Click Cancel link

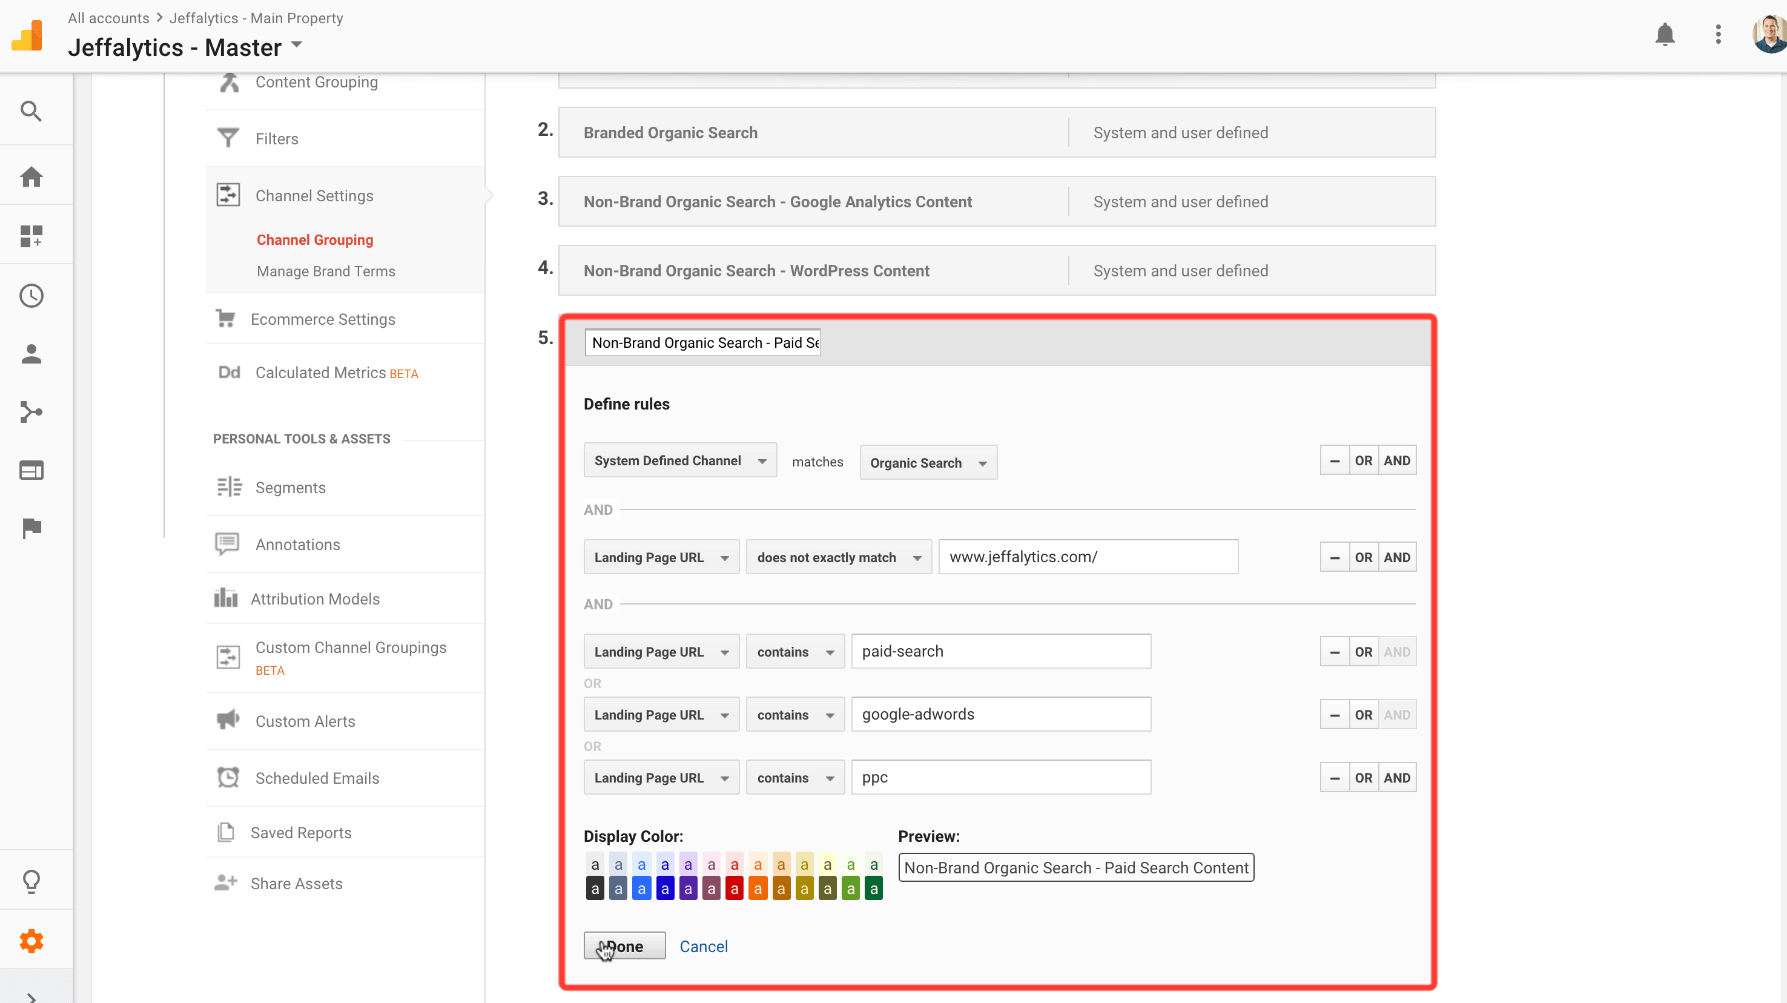(703, 946)
